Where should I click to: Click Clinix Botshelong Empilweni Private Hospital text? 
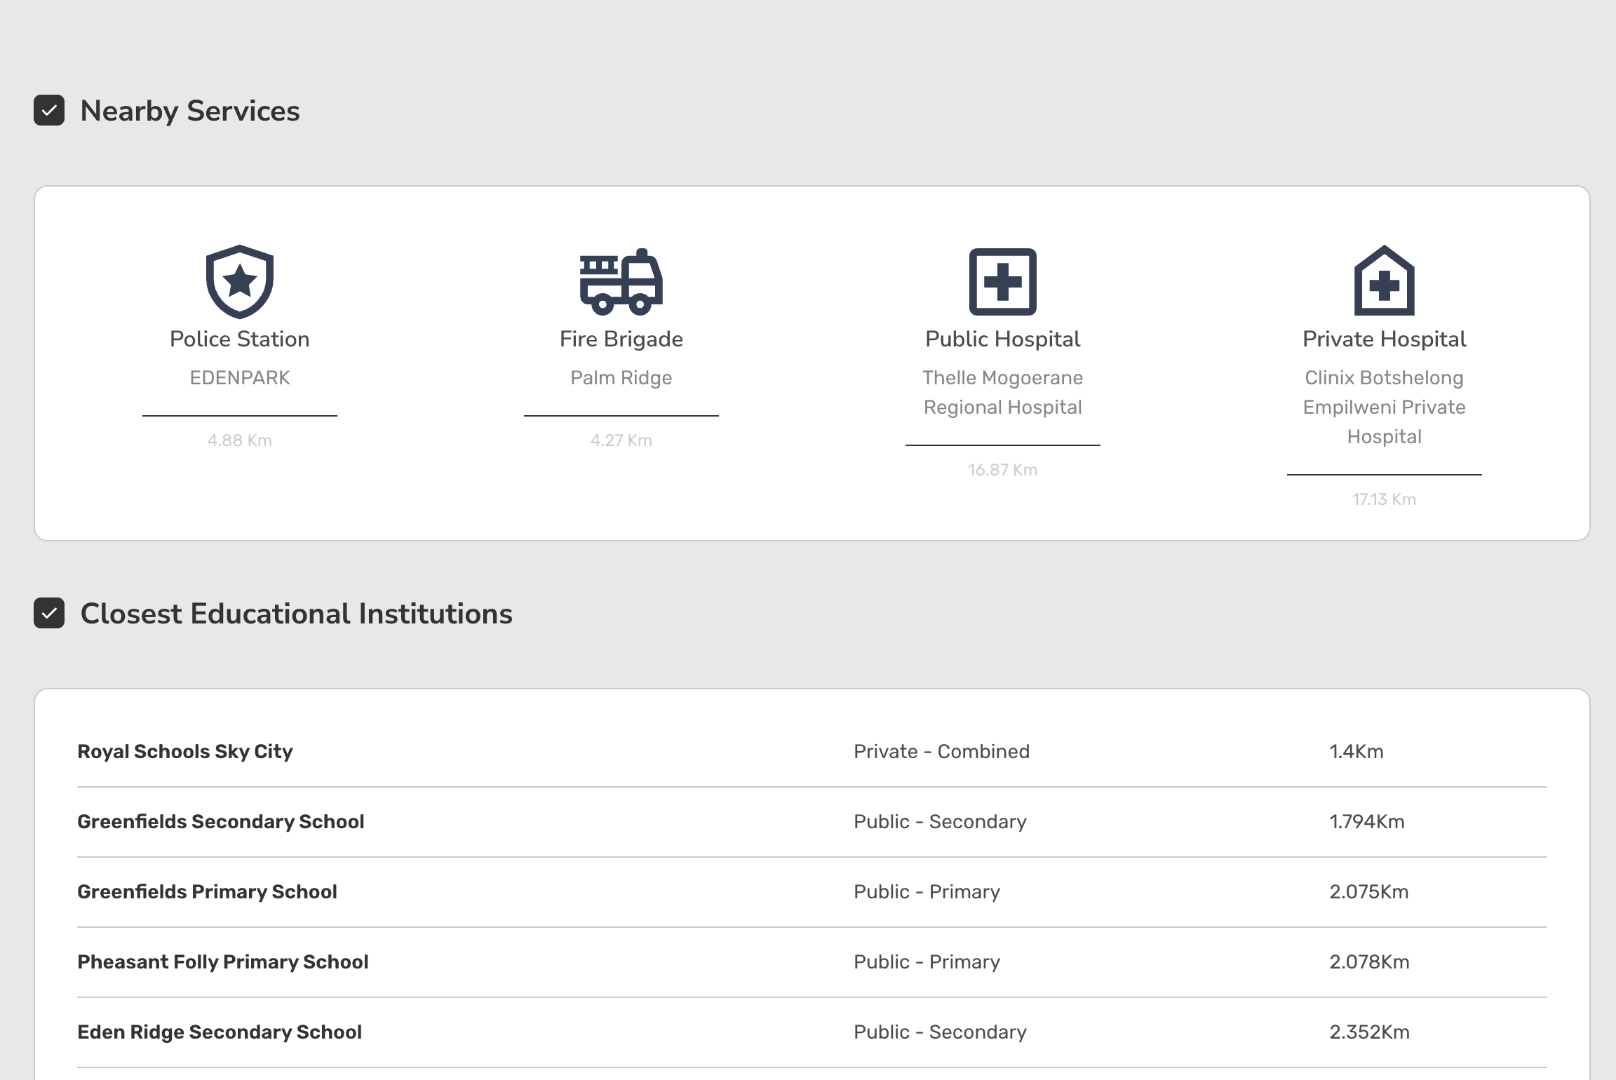pos(1384,407)
